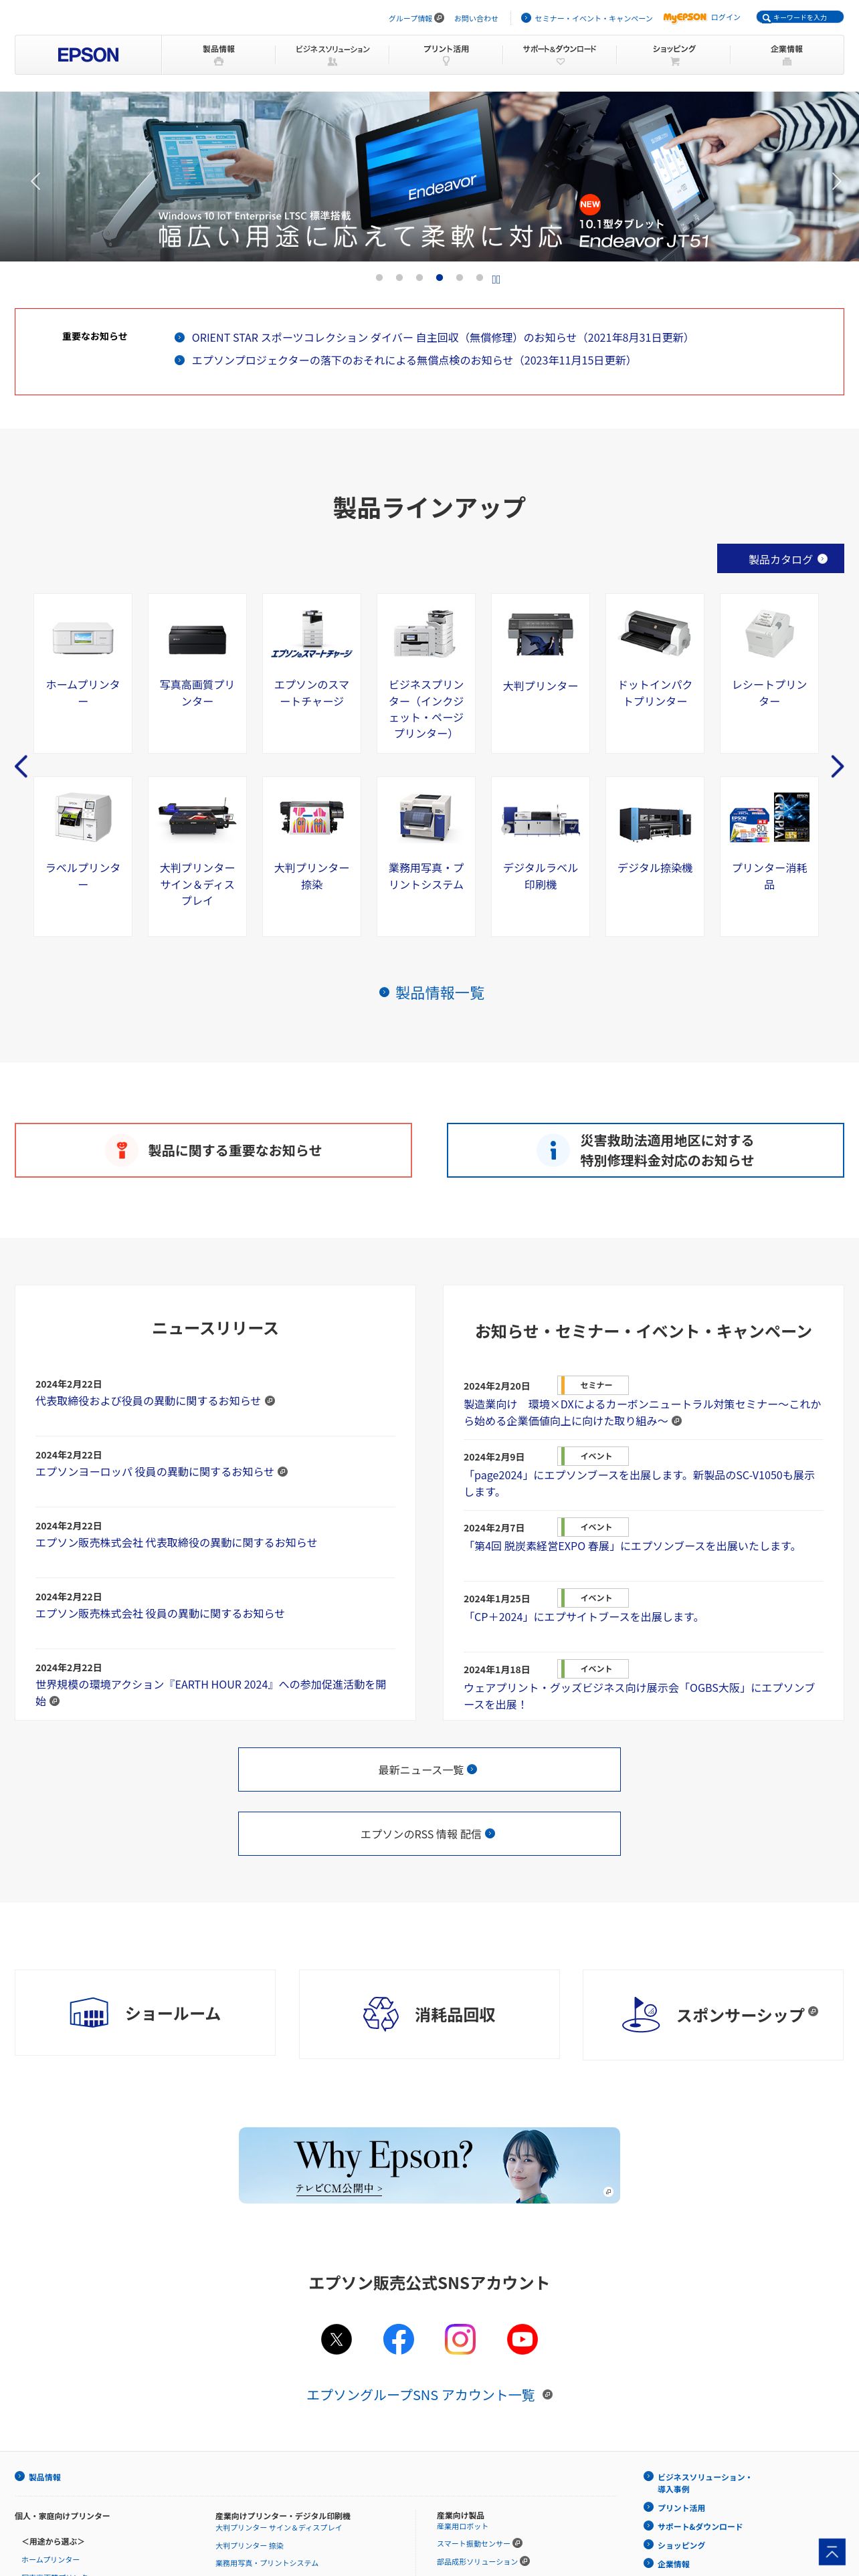Viewport: 859px width, 2576px height.
Task: Open the ラベルプリンター product card
Action: tap(83, 856)
